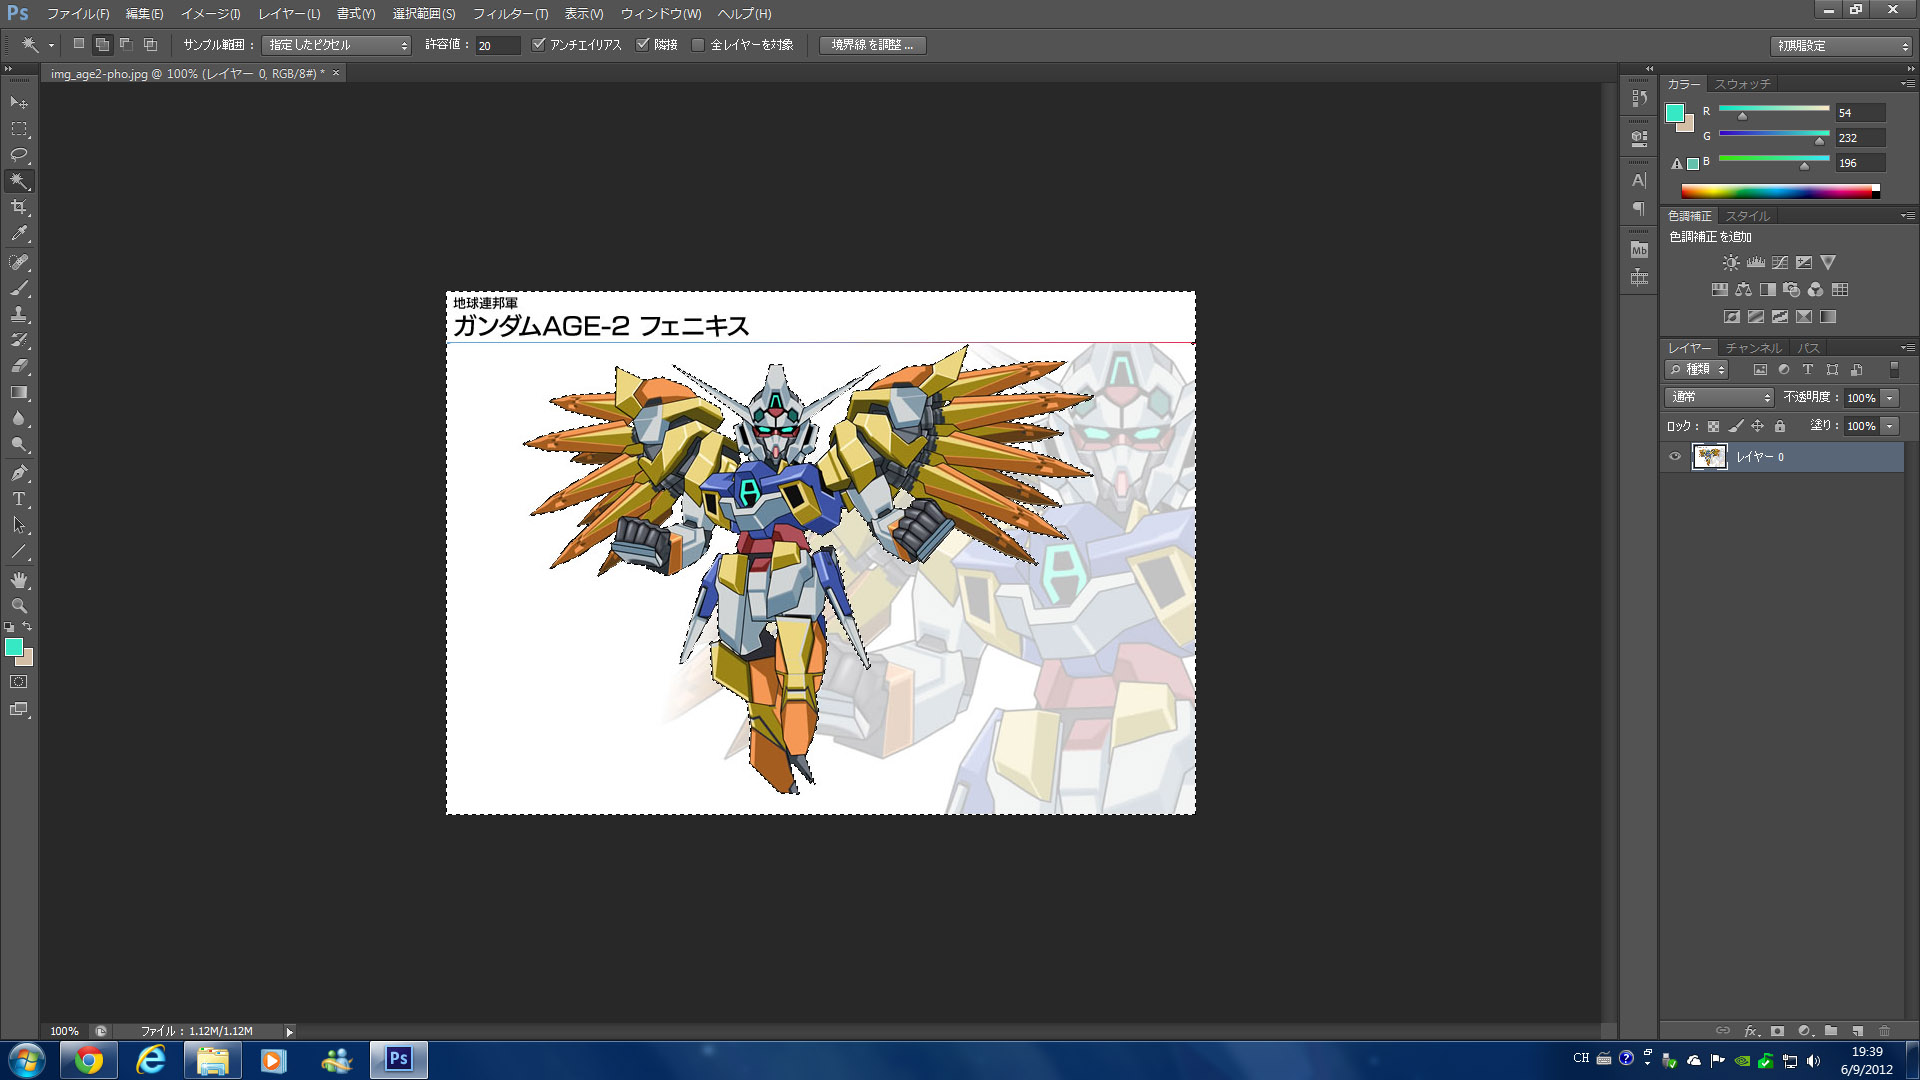Click the delete layer trash icon
Viewport: 1920px width, 1080px height.
(x=1884, y=1031)
